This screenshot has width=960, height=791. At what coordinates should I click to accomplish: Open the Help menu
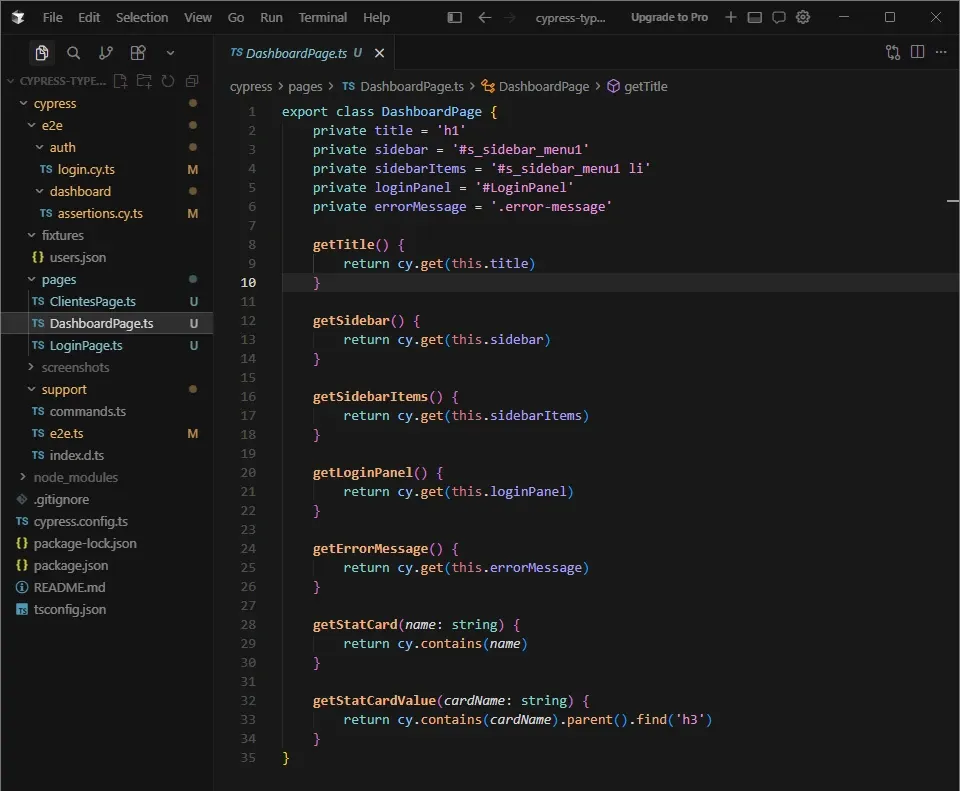pos(376,18)
